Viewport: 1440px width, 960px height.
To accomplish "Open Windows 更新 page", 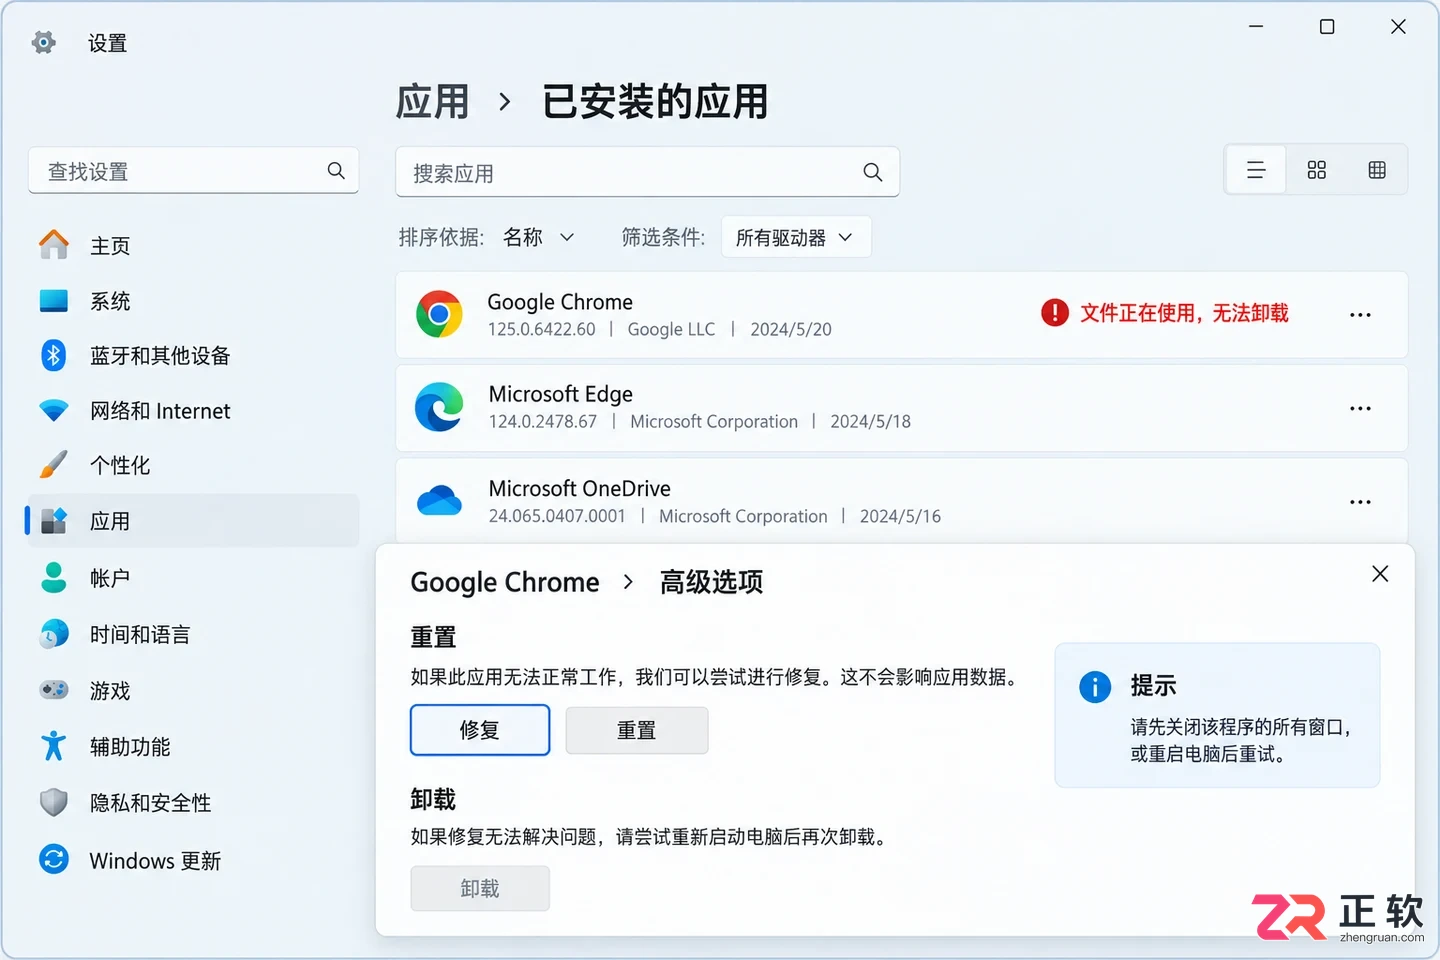I will (x=193, y=860).
